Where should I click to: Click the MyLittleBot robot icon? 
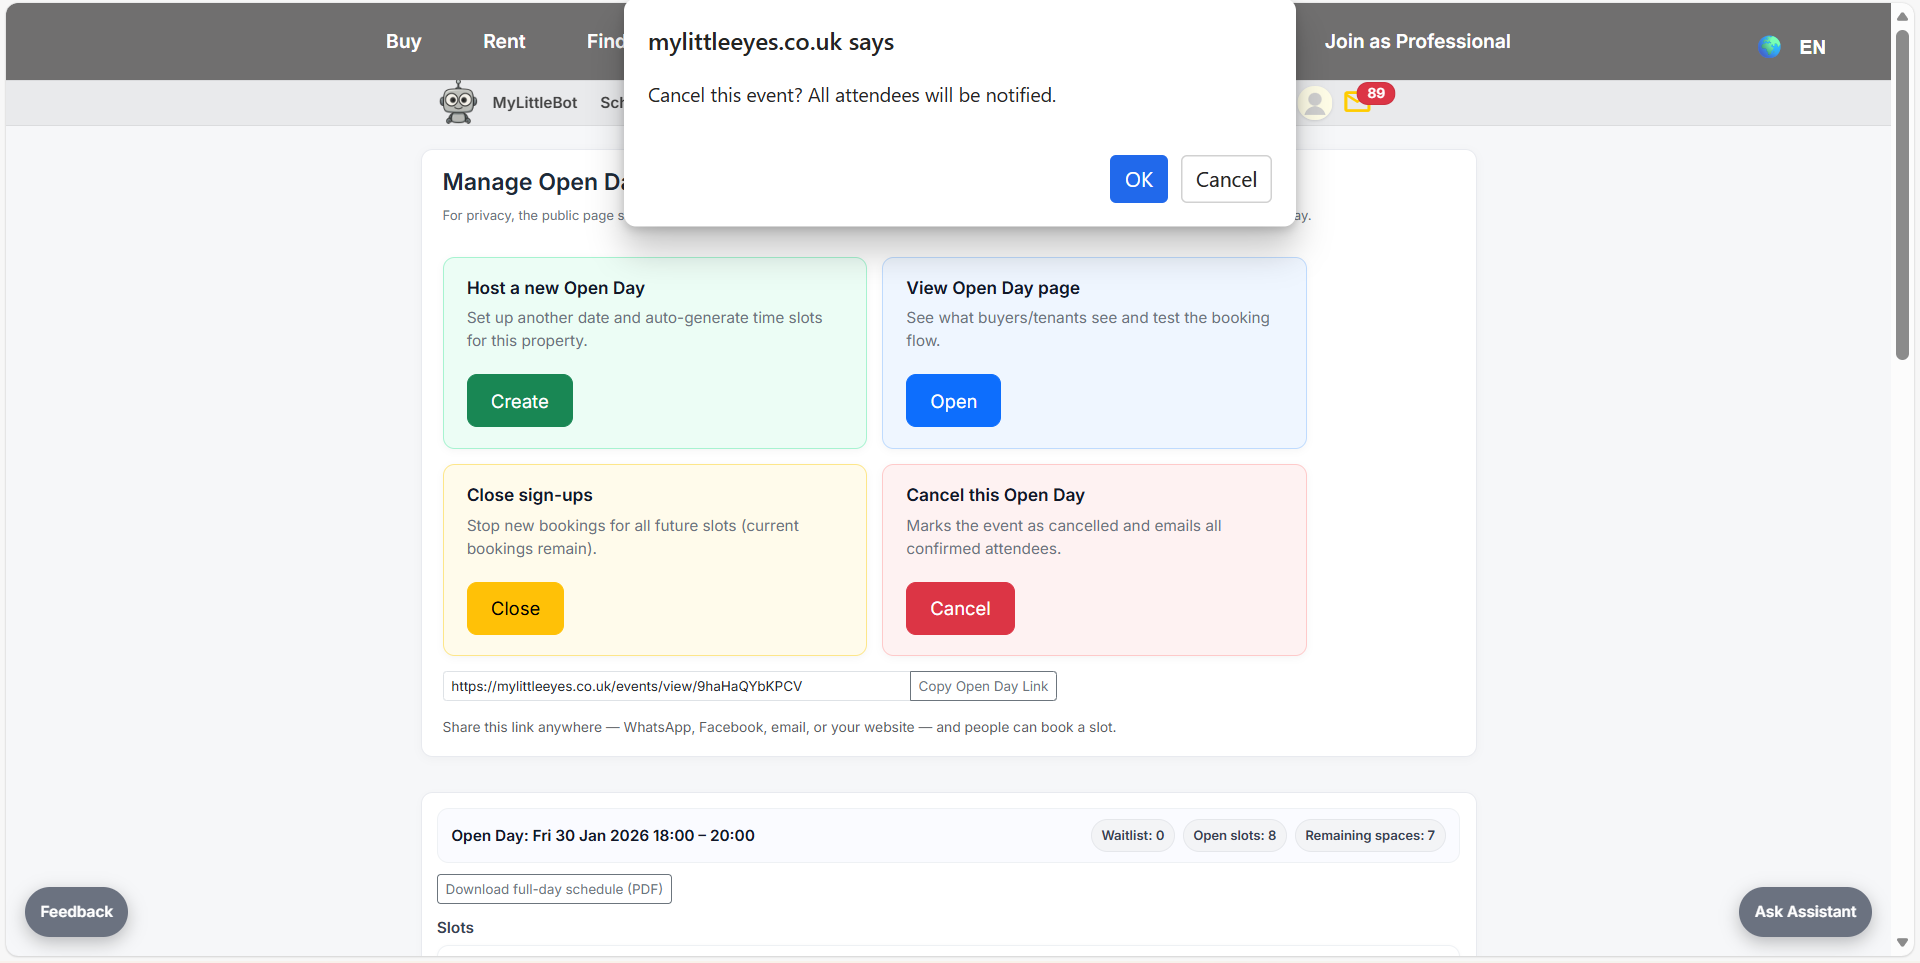458,102
